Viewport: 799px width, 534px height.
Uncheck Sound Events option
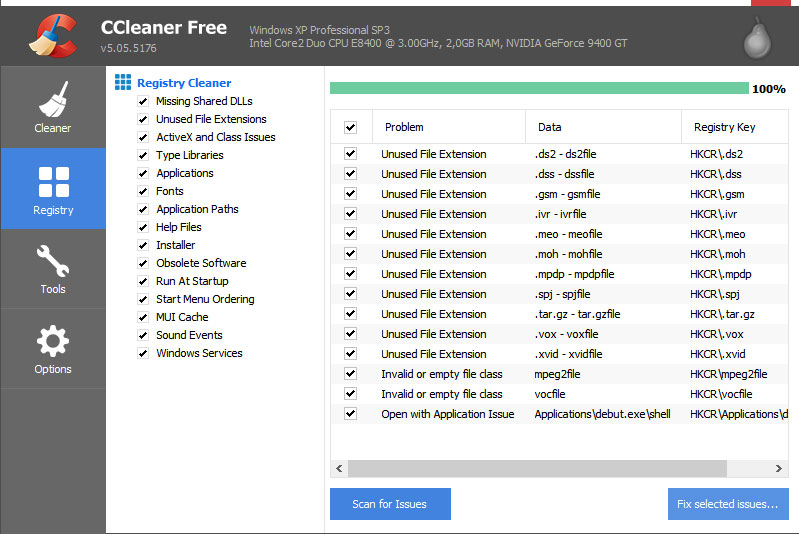[143, 335]
